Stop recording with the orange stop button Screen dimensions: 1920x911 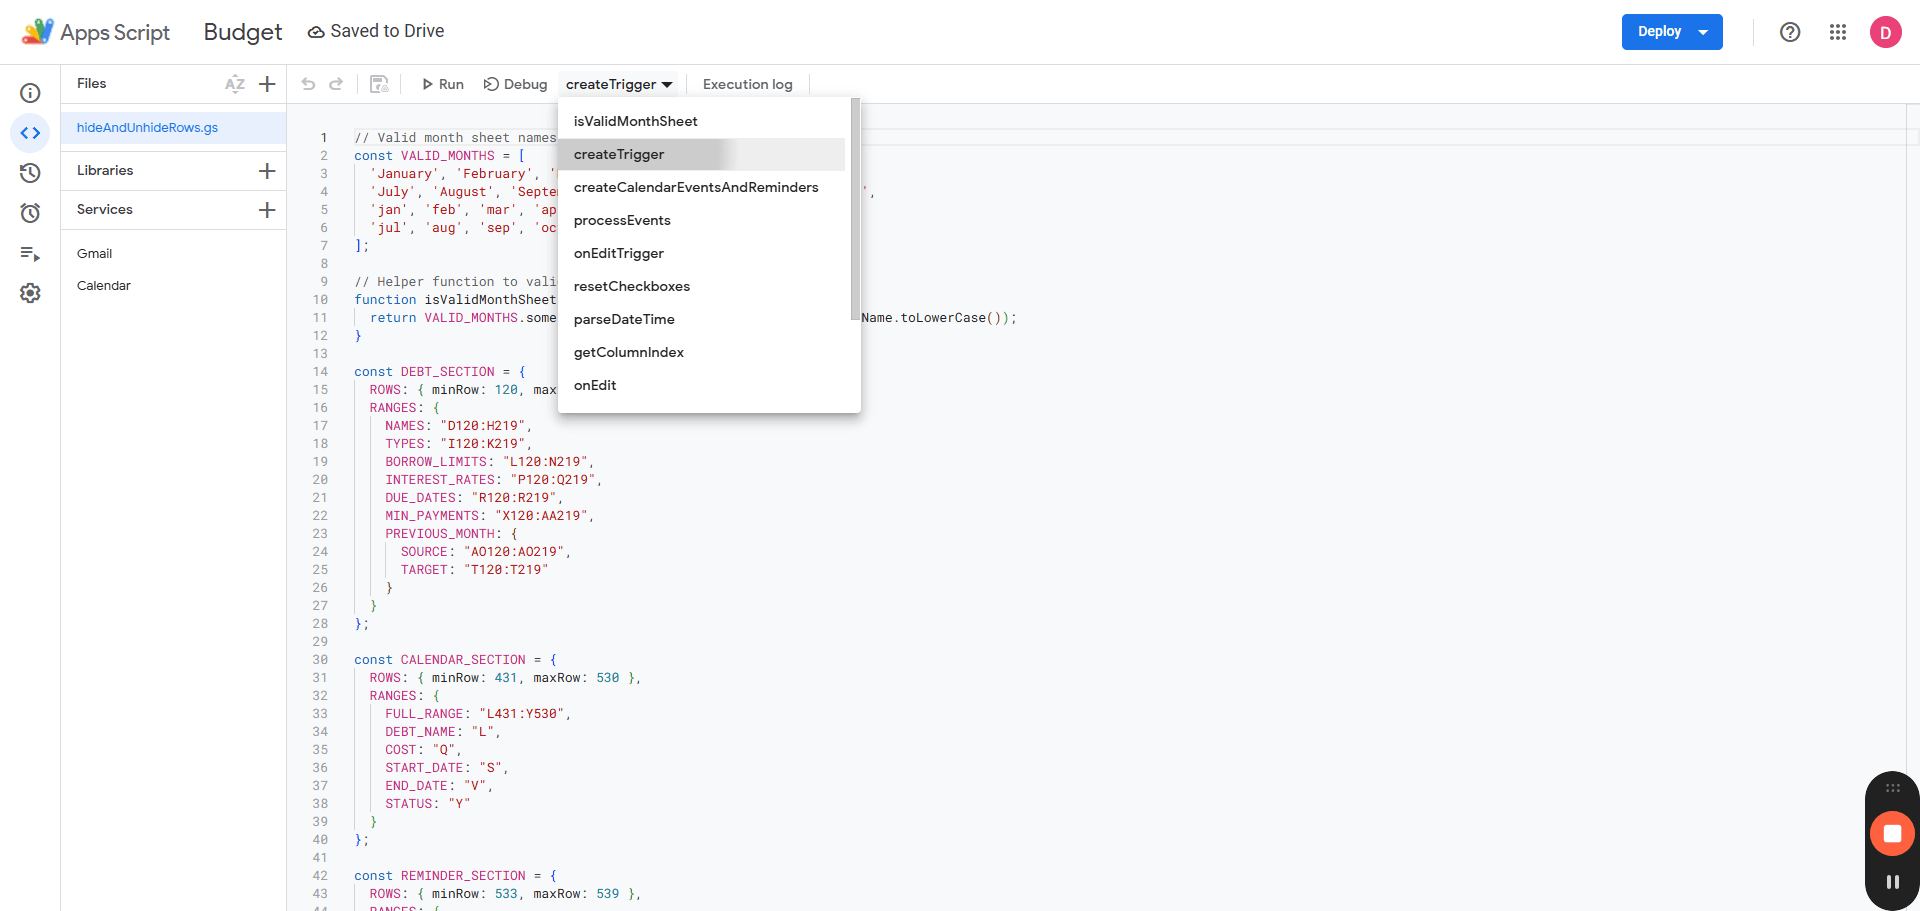(x=1892, y=833)
